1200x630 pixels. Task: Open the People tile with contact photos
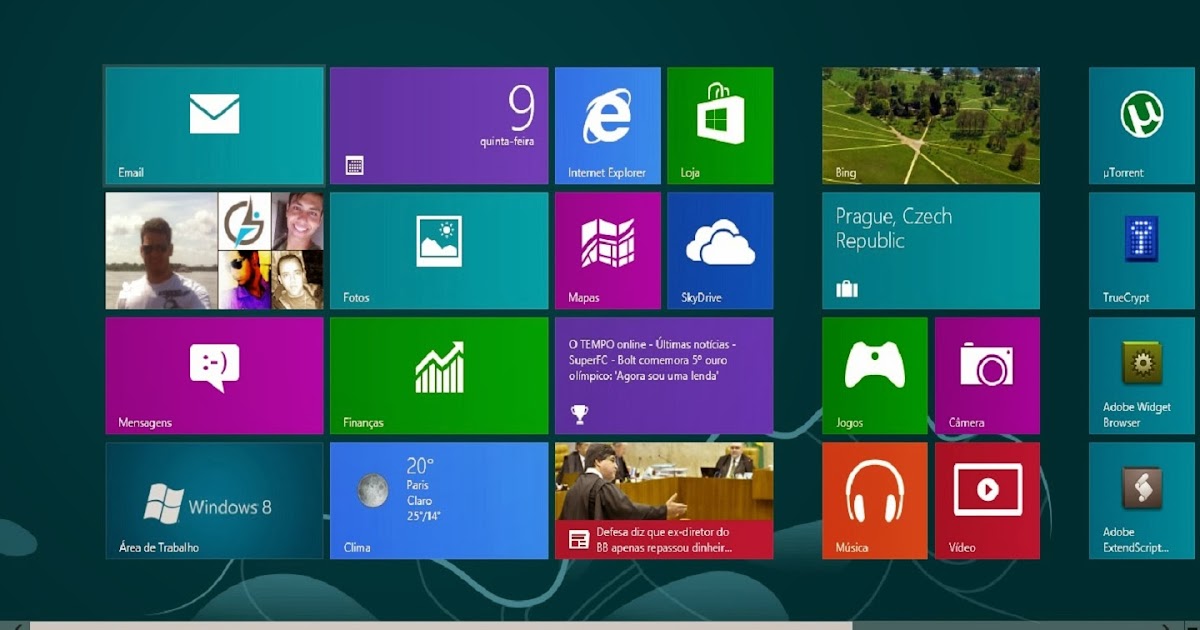(x=214, y=251)
